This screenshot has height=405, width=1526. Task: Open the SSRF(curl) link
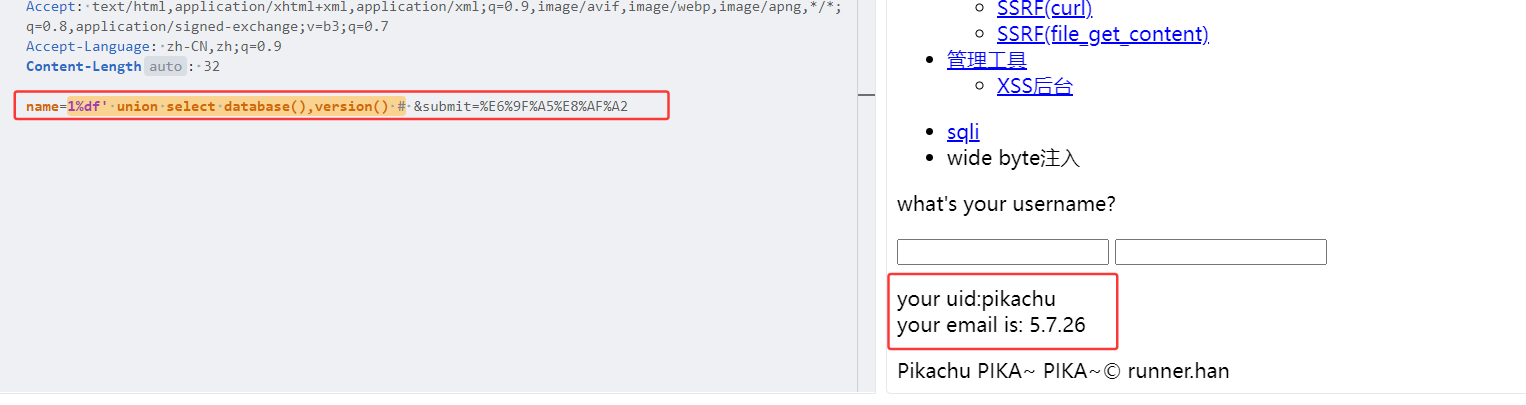click(1044, 9)
